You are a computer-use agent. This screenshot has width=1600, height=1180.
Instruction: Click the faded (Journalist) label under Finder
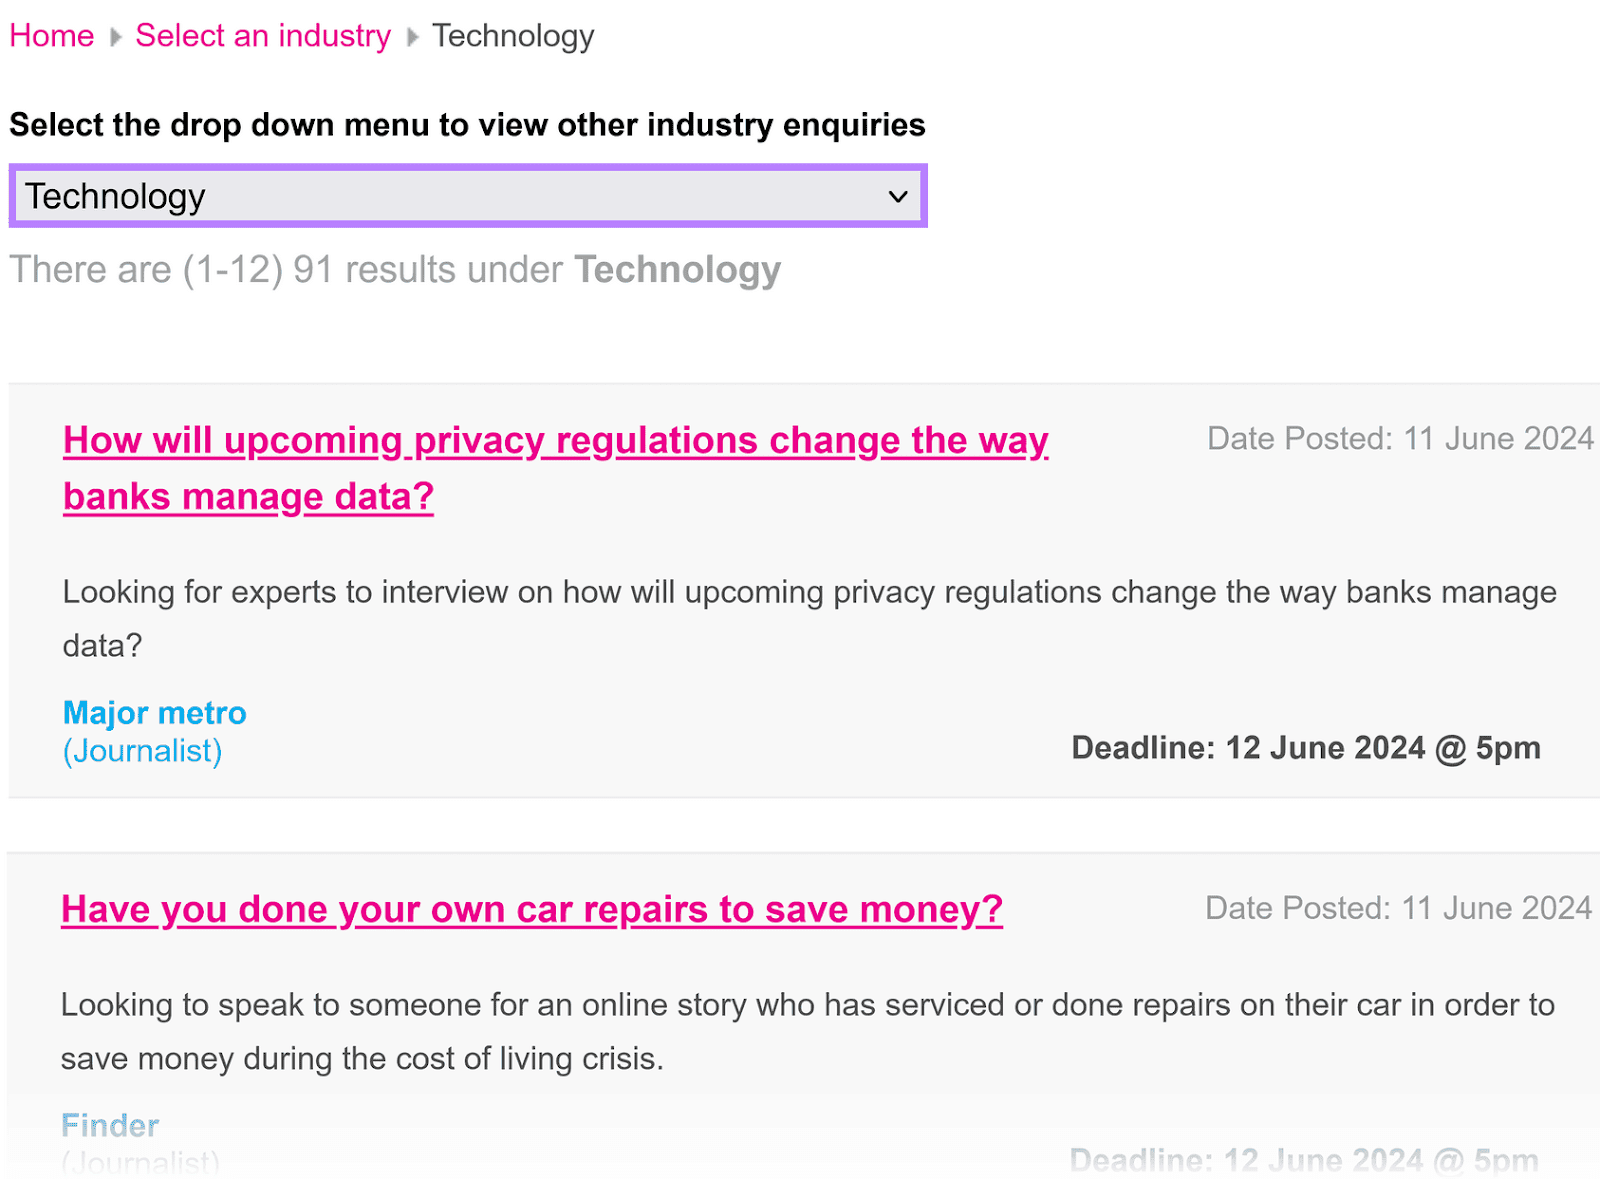(140, 1161)
